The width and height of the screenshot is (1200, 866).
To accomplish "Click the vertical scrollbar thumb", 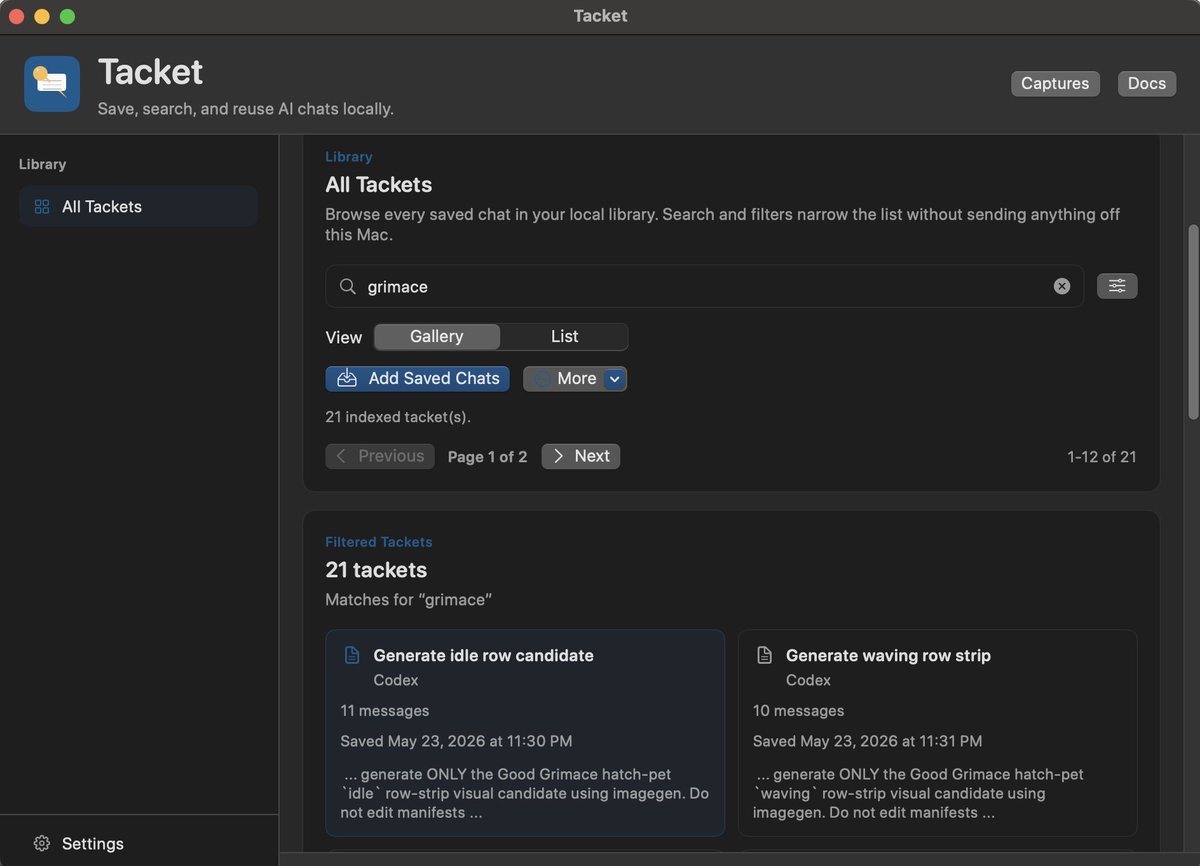I will [x=1192, y=321].
